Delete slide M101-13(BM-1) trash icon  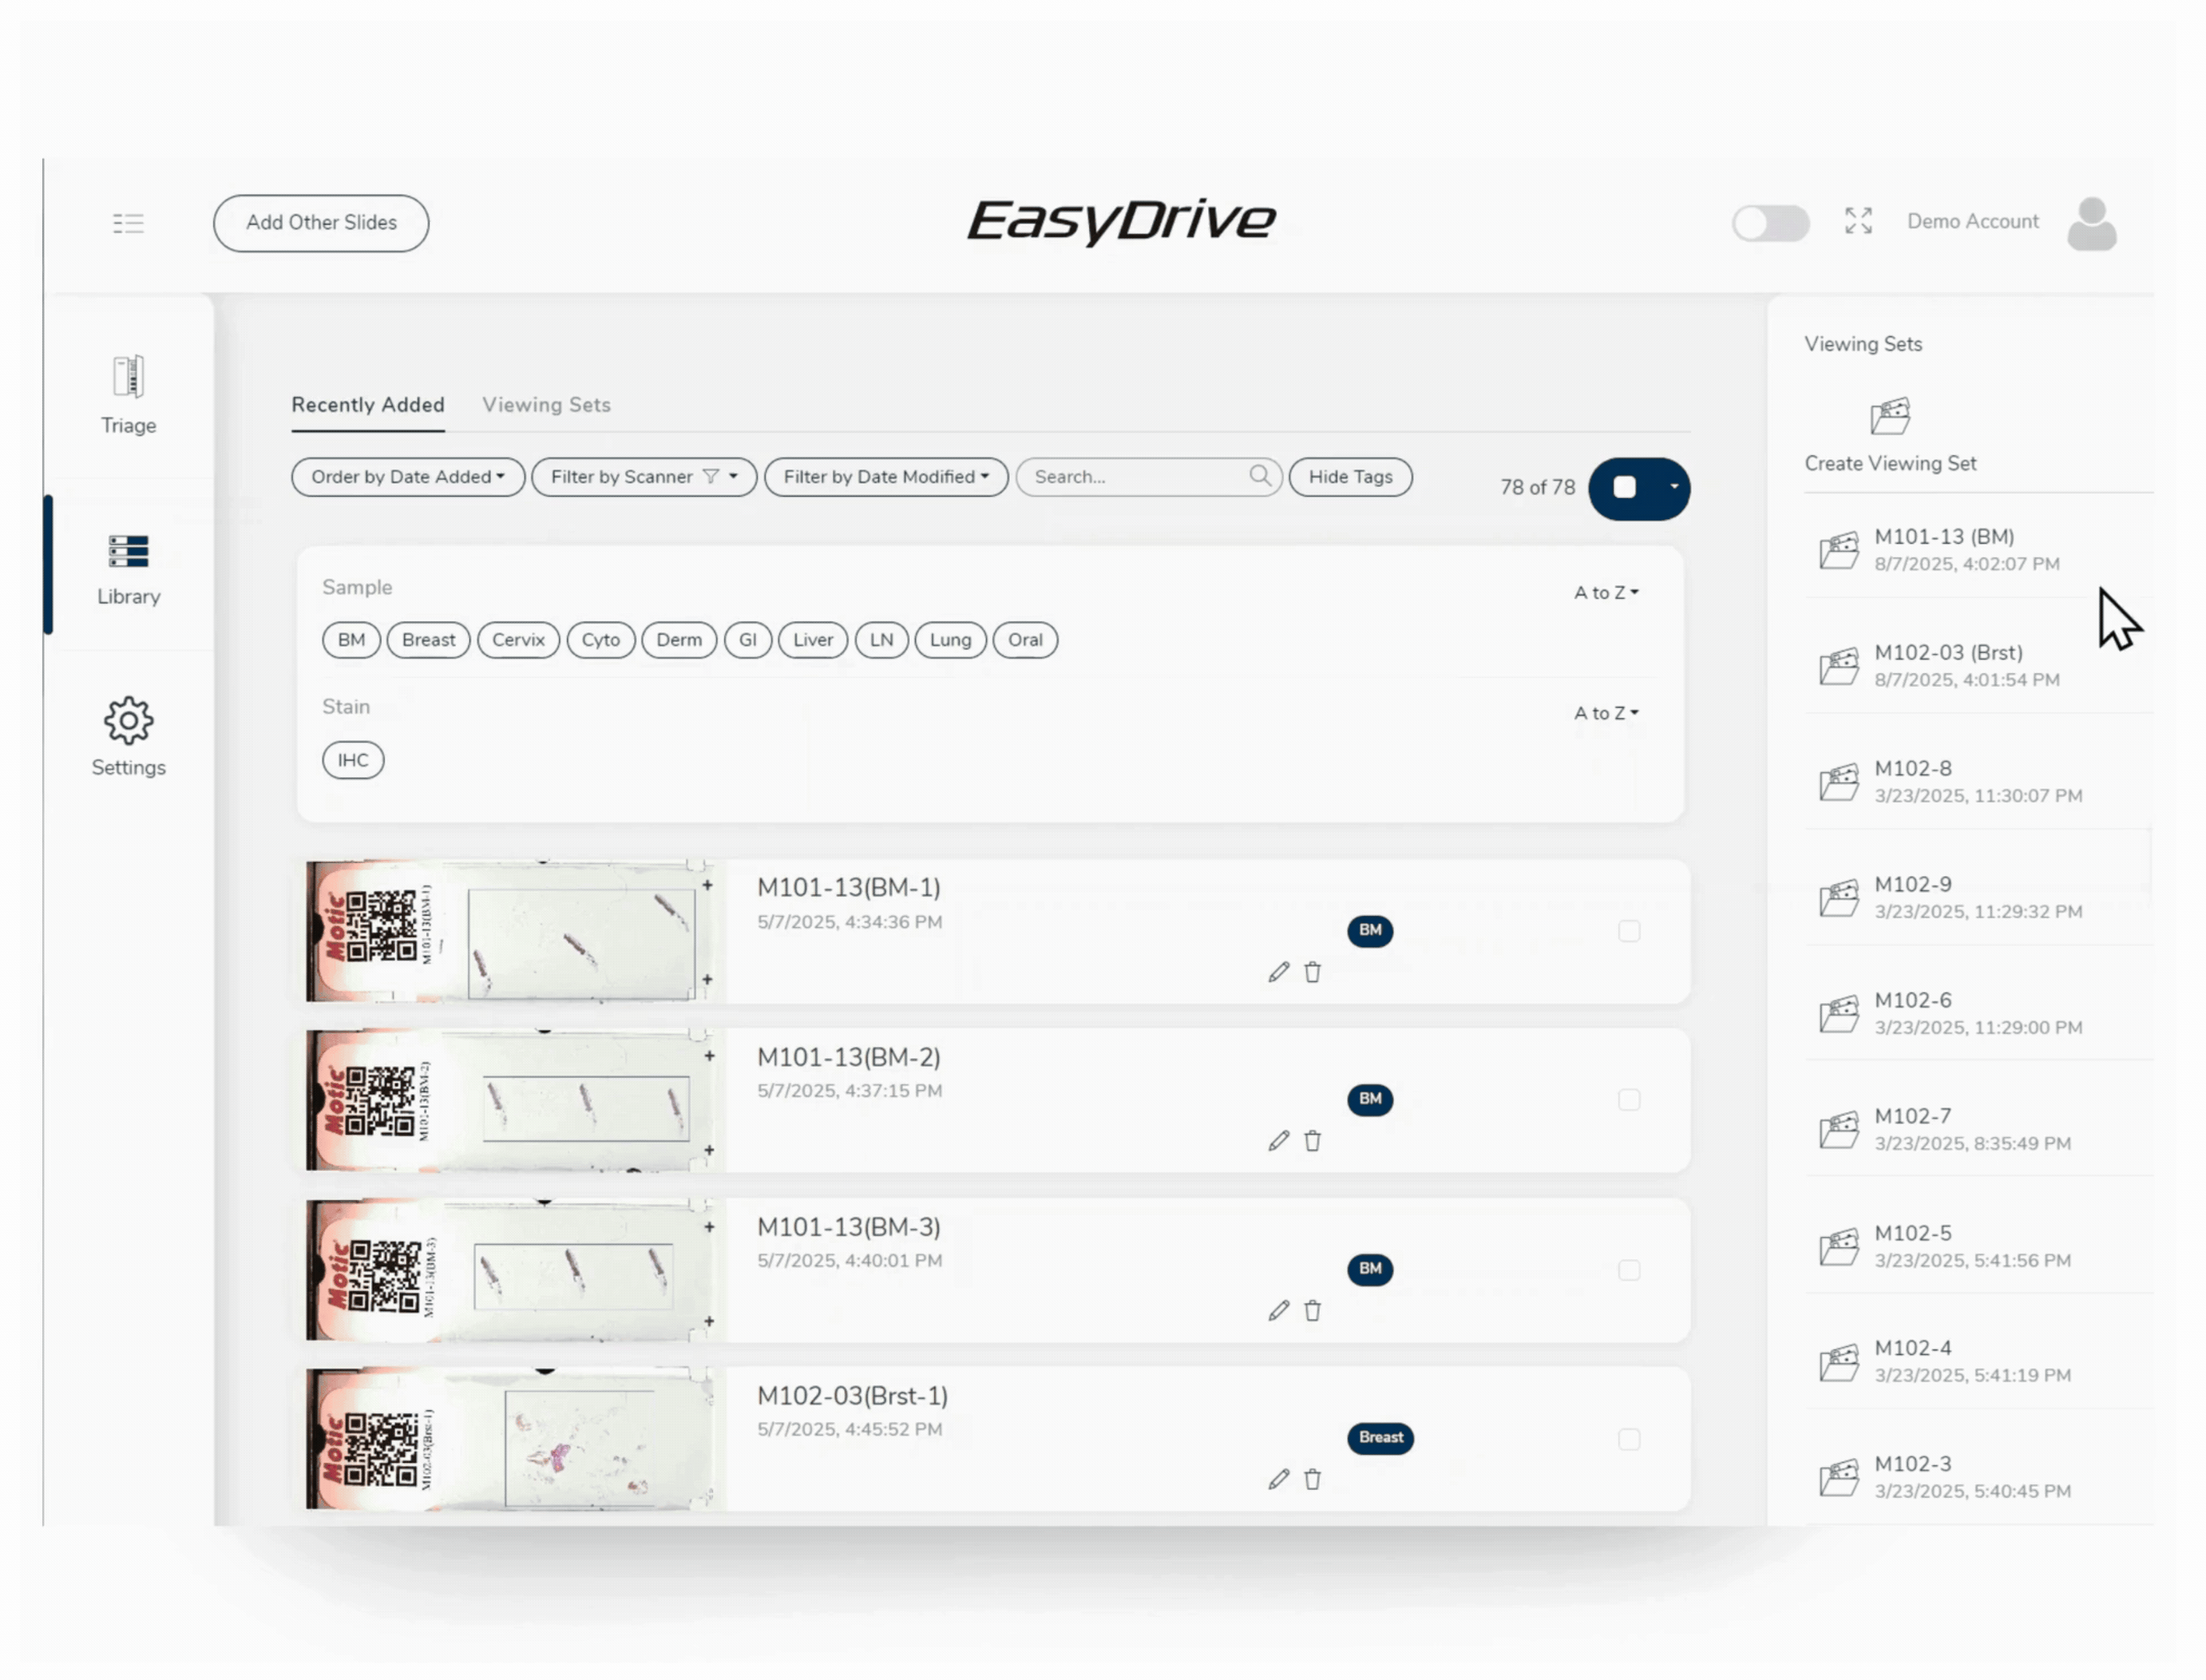pyautogui.click(x=1312, y=972)
